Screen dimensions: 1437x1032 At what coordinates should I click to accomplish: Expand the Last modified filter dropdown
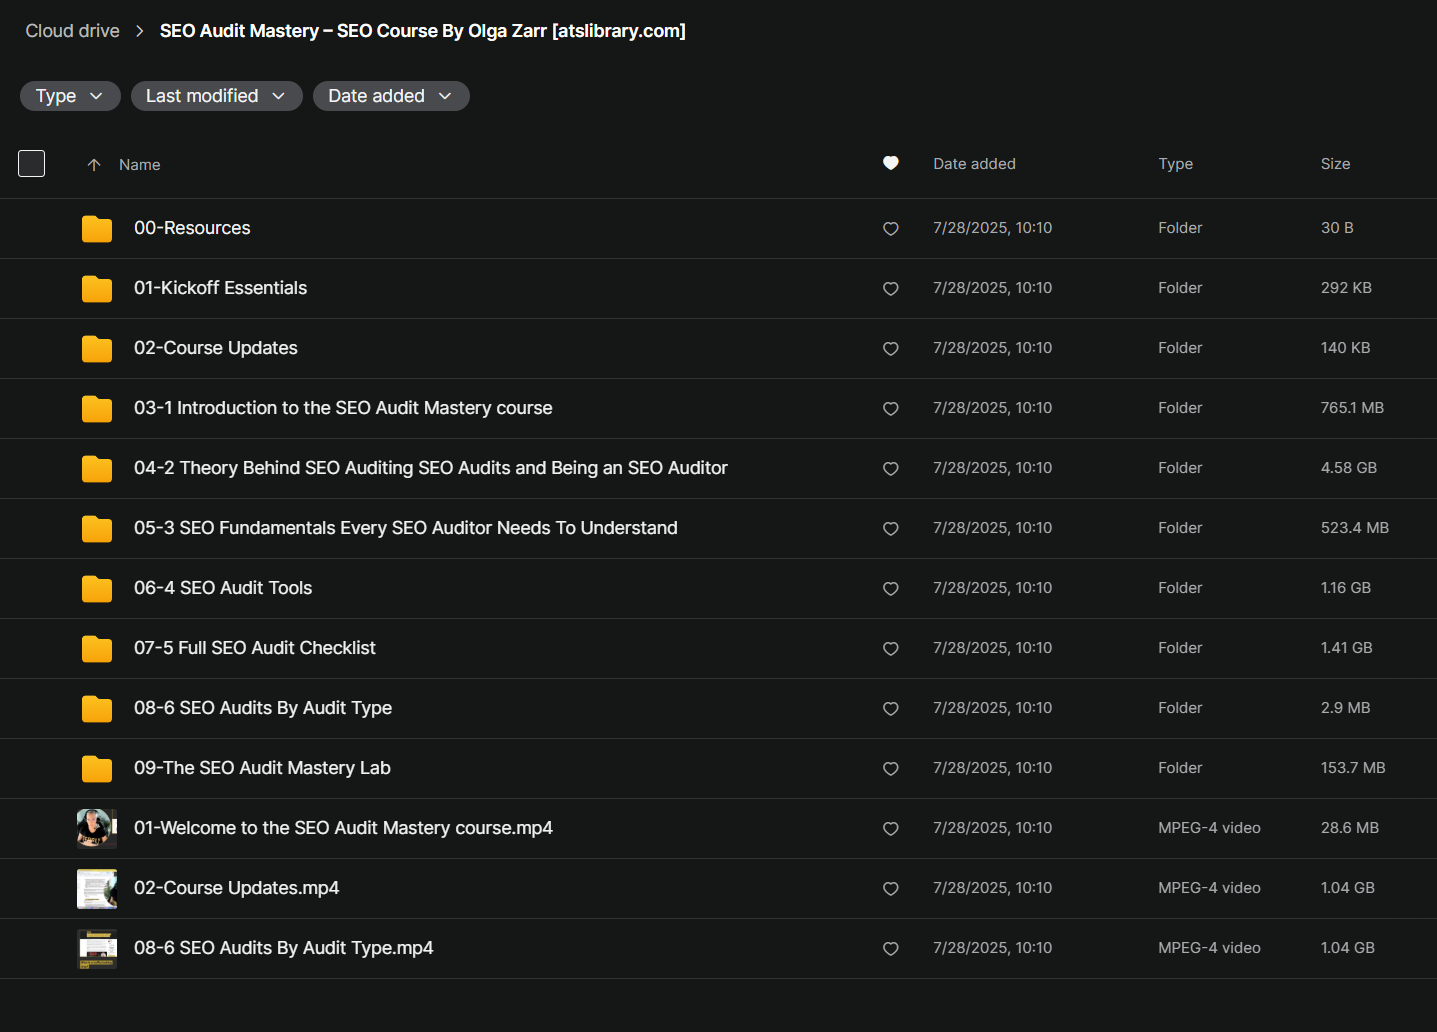216,96
